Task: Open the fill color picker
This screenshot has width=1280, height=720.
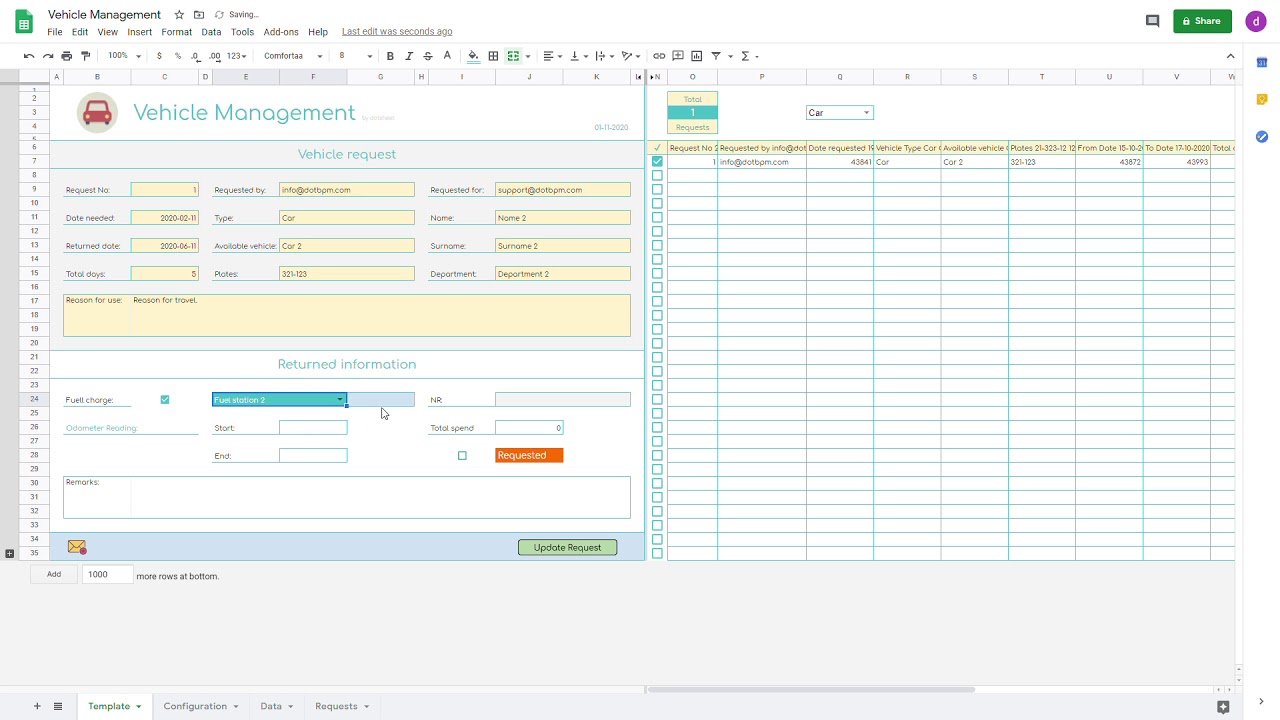Action: point(474,56)
